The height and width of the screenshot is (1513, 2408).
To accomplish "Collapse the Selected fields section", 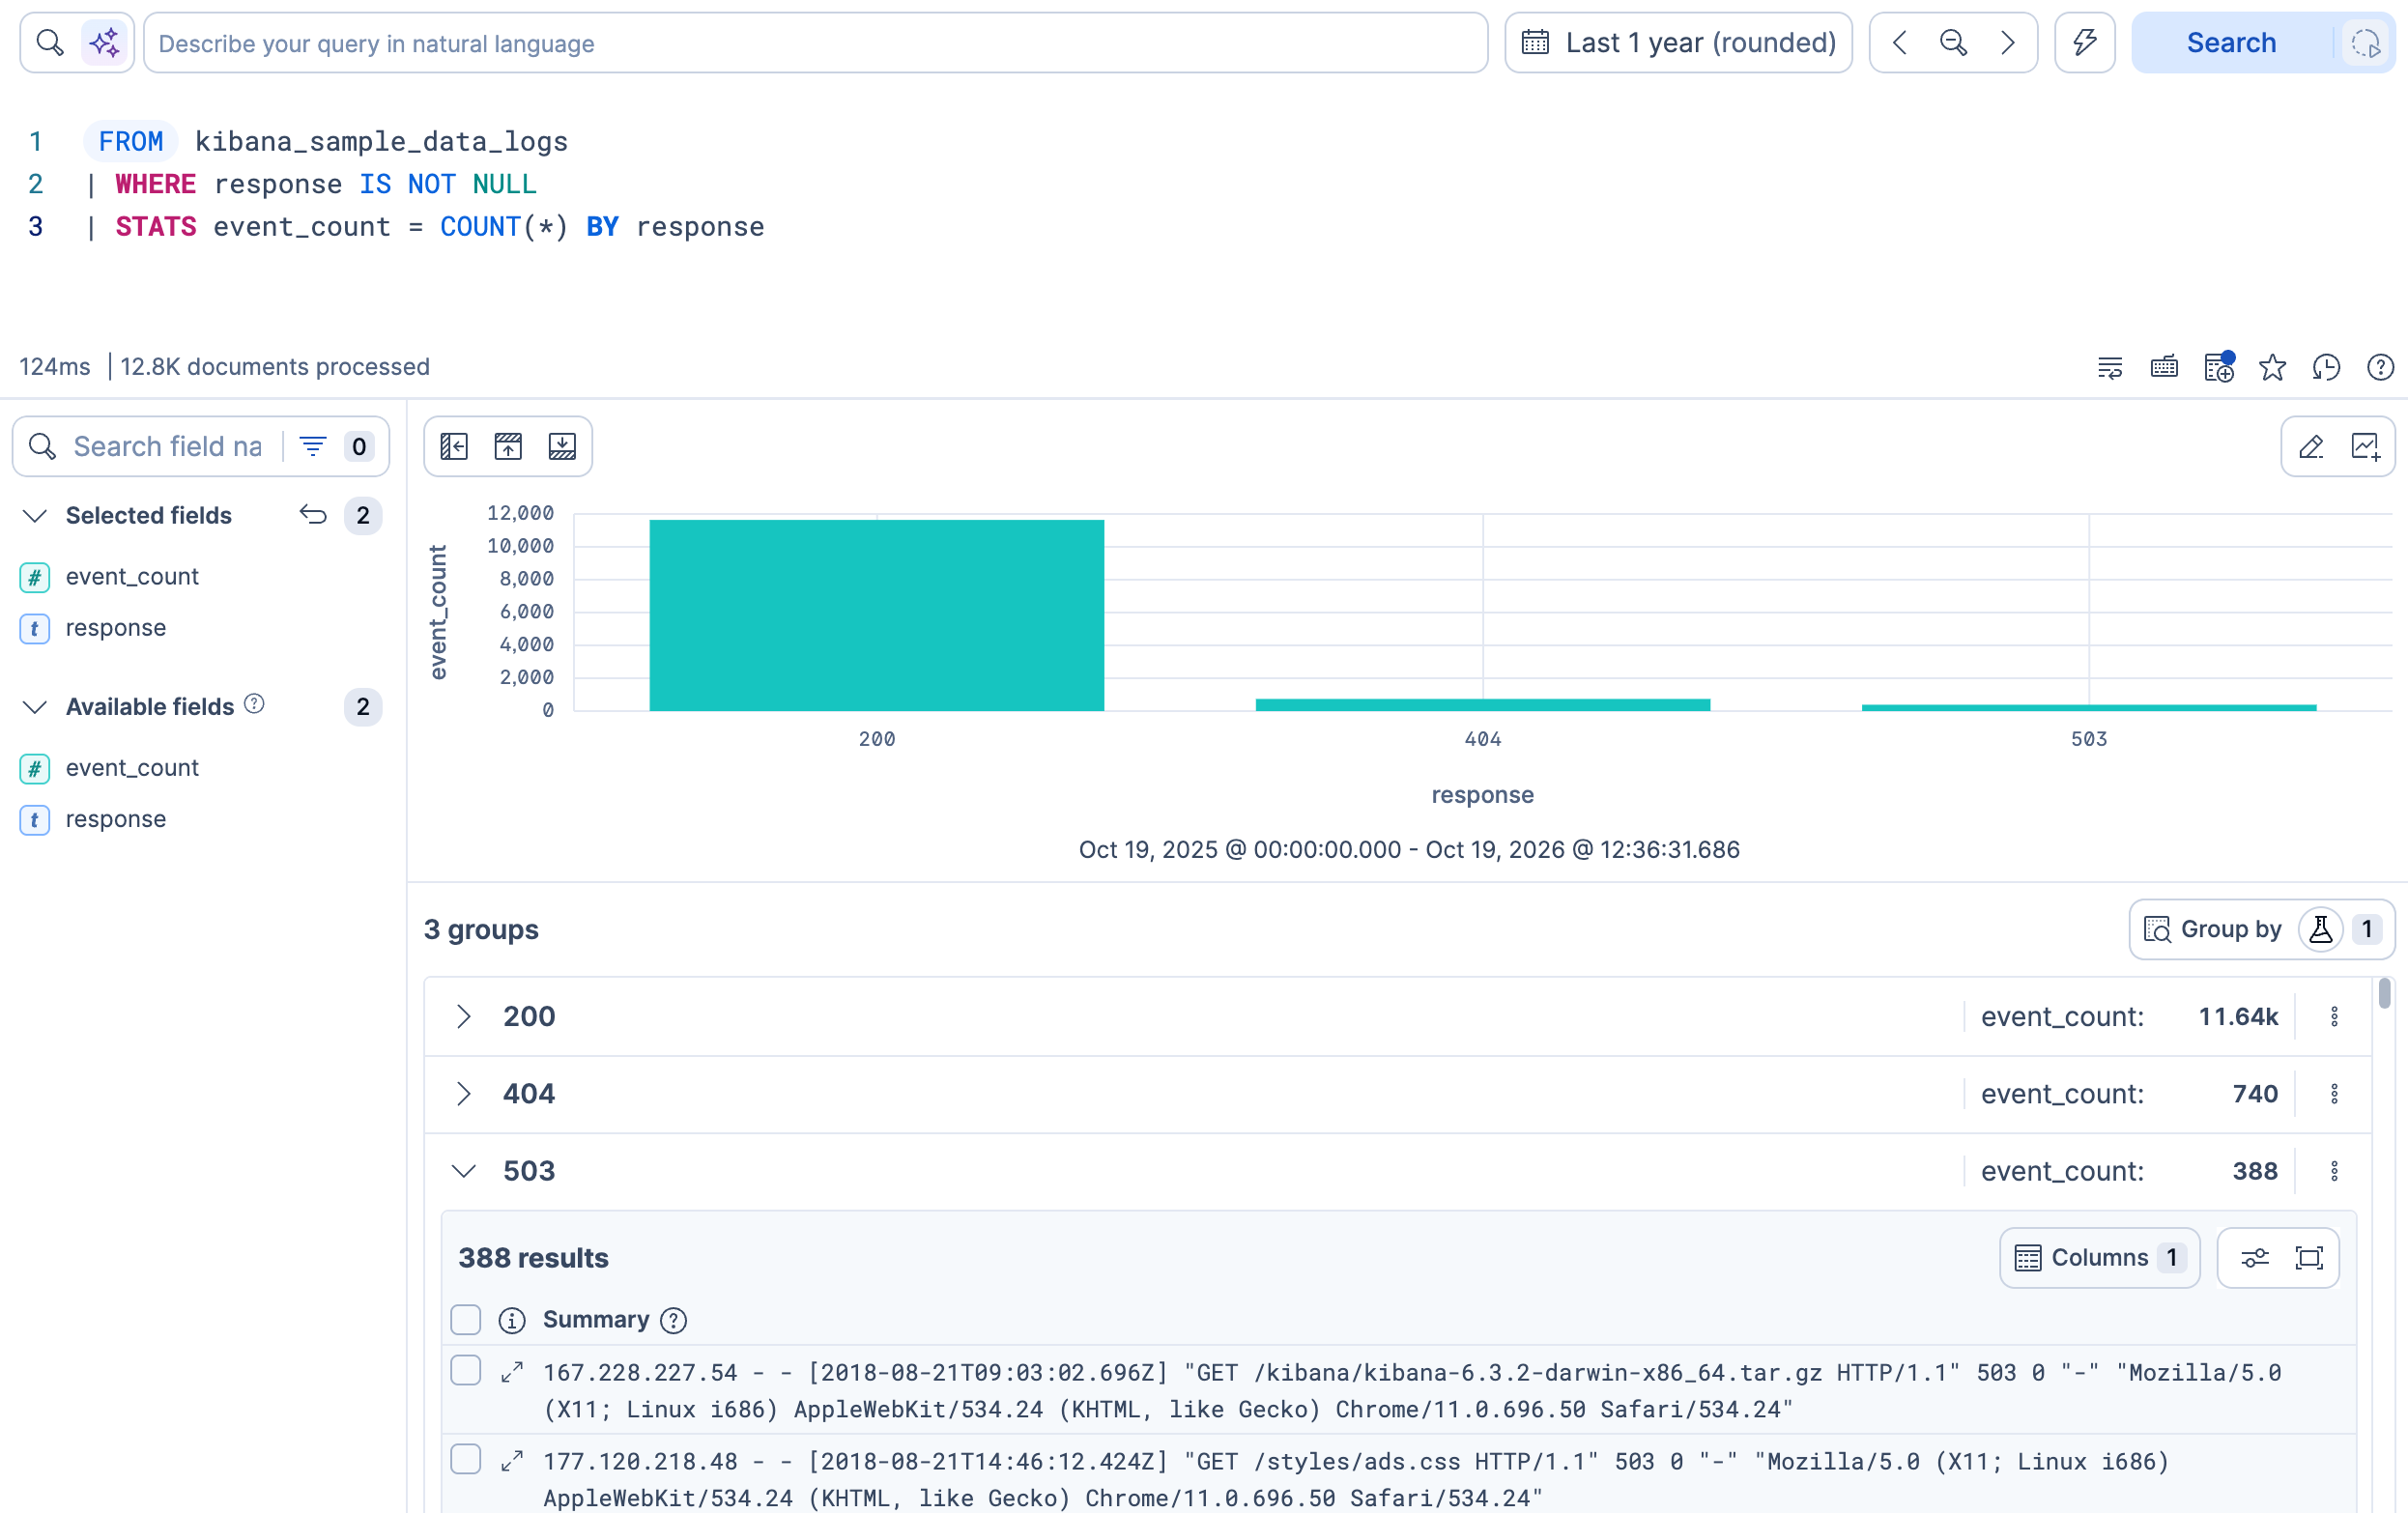I will pos(35,516).
